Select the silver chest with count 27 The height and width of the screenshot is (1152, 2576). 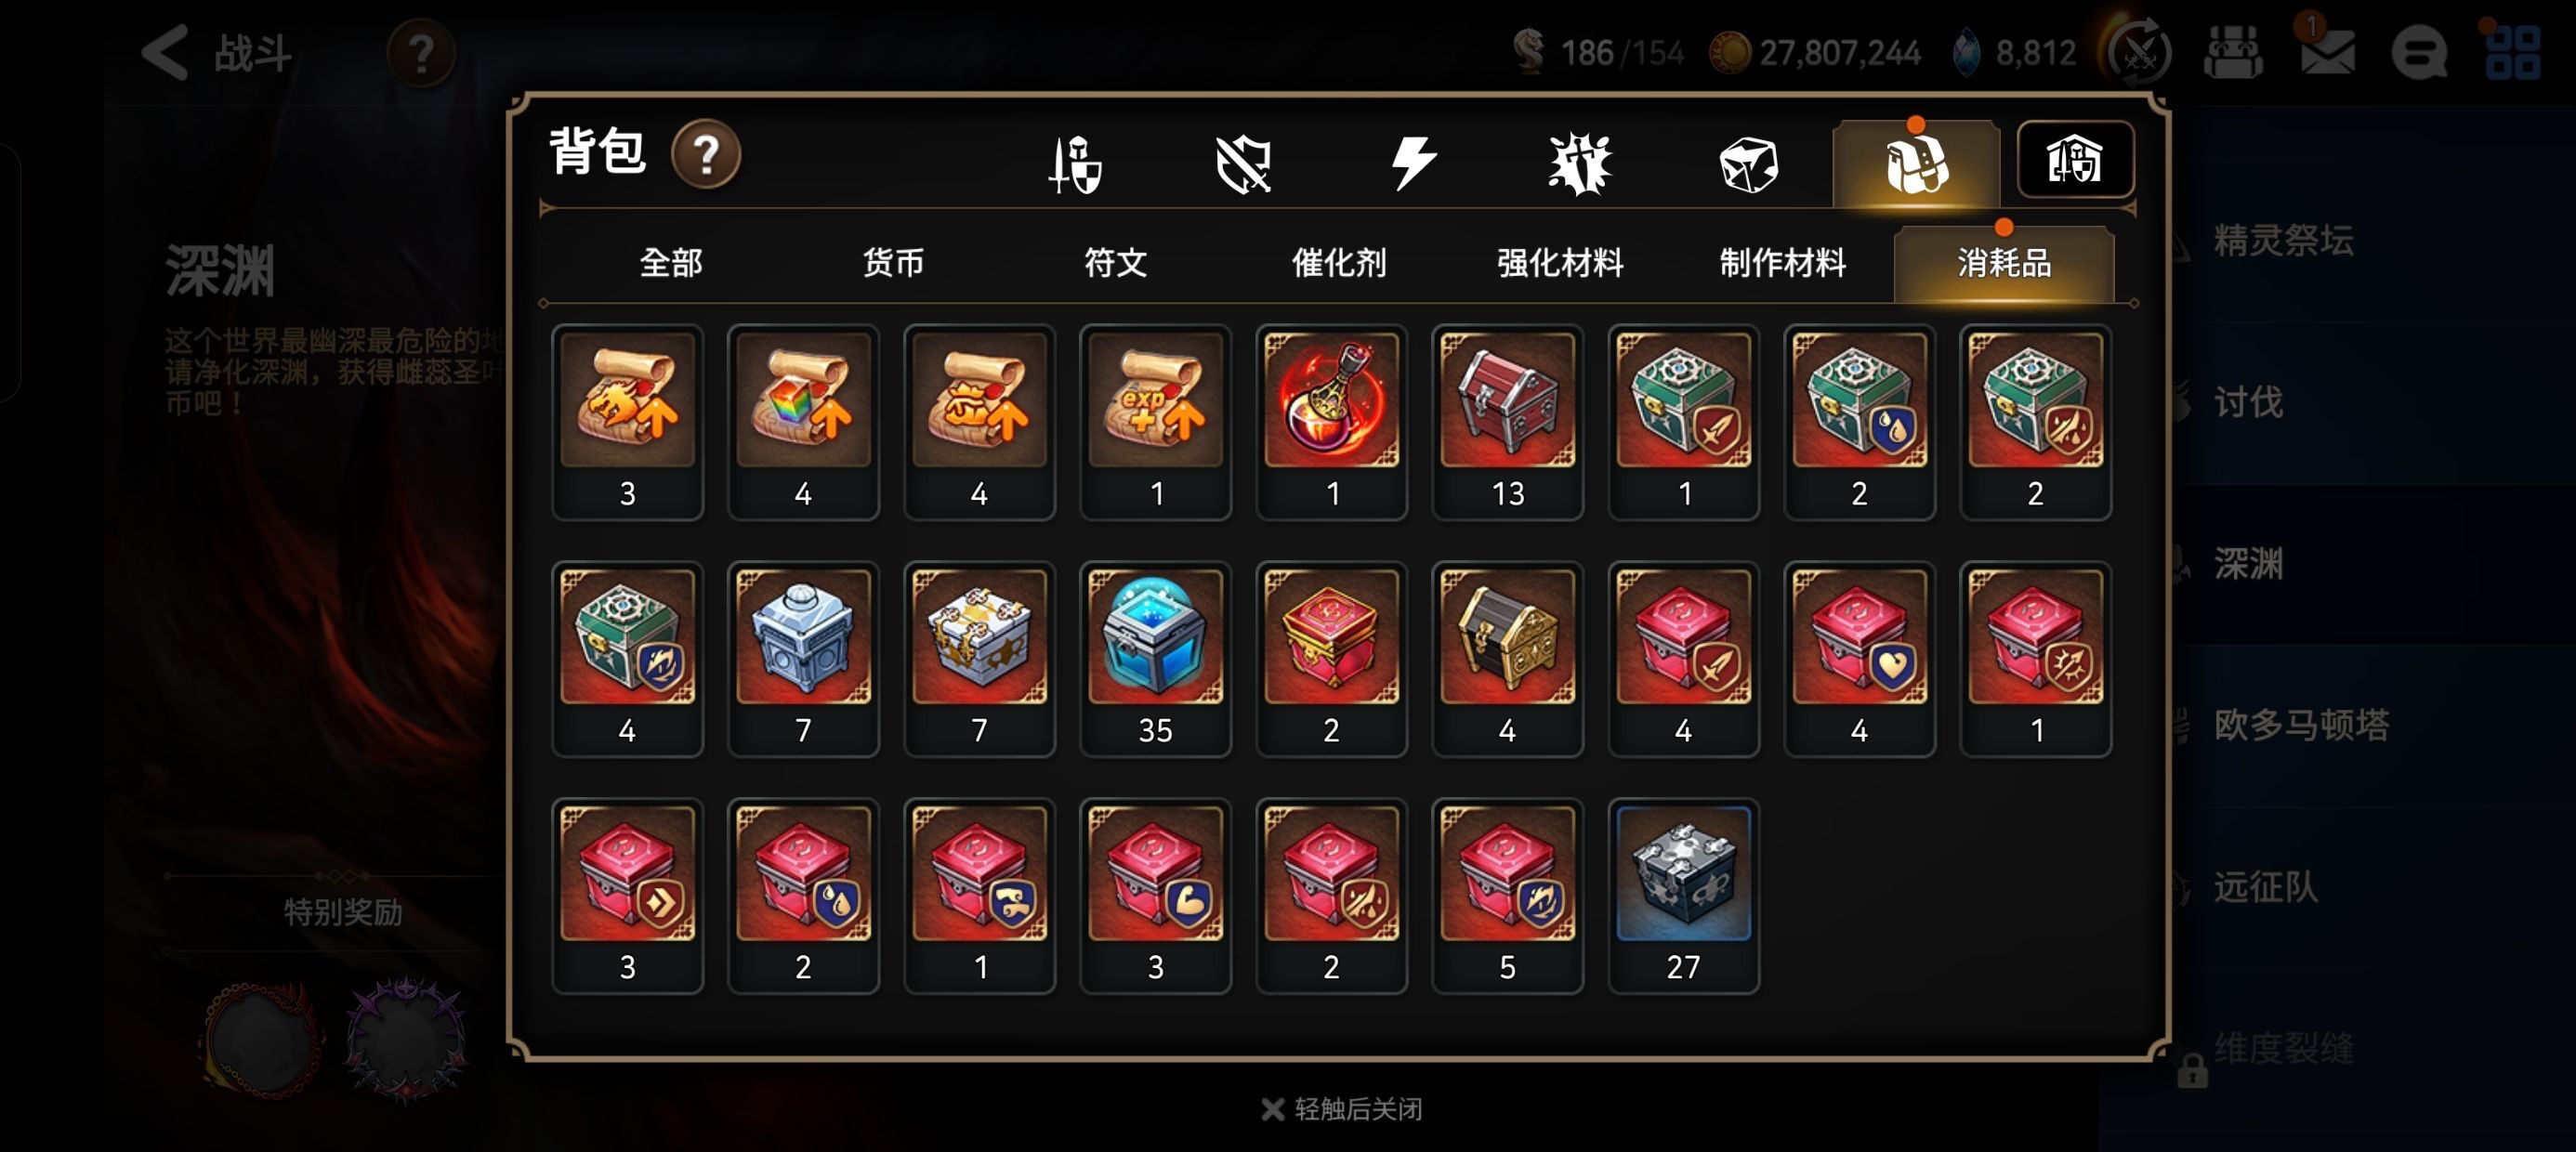[x=1683, y=896]
